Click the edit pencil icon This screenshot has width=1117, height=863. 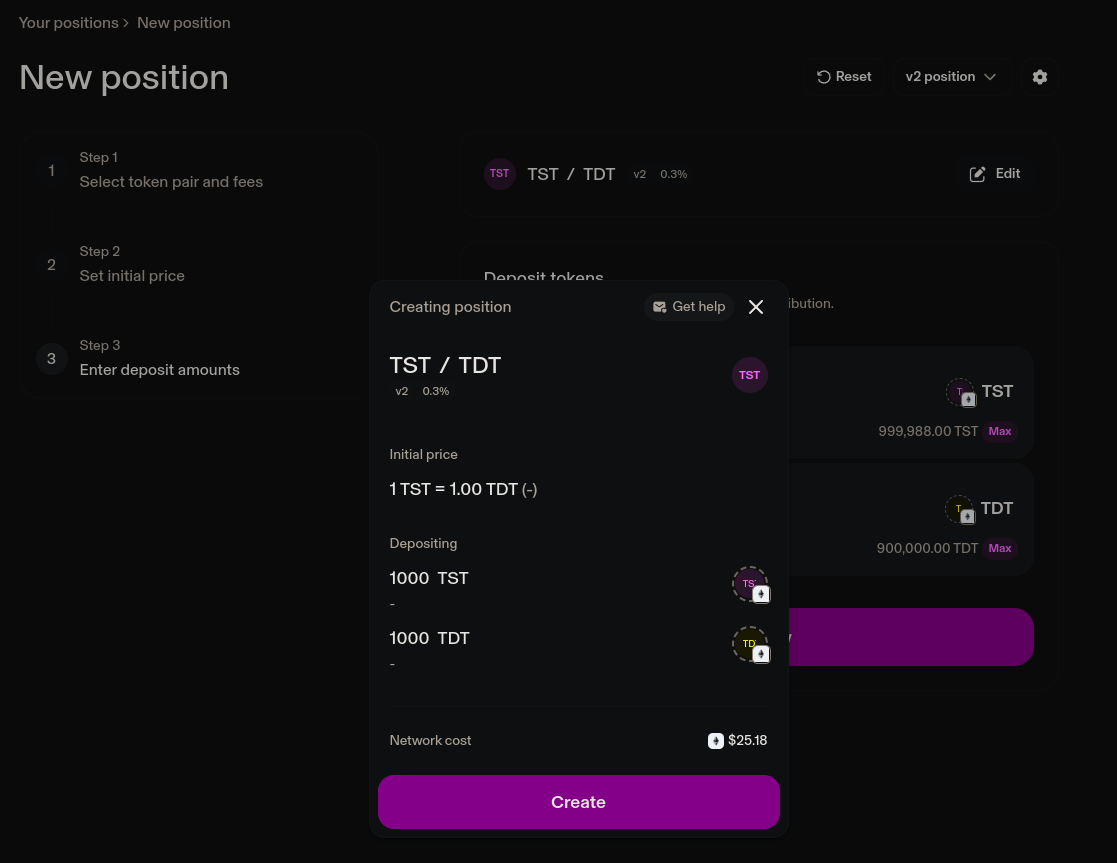(977, 174)
